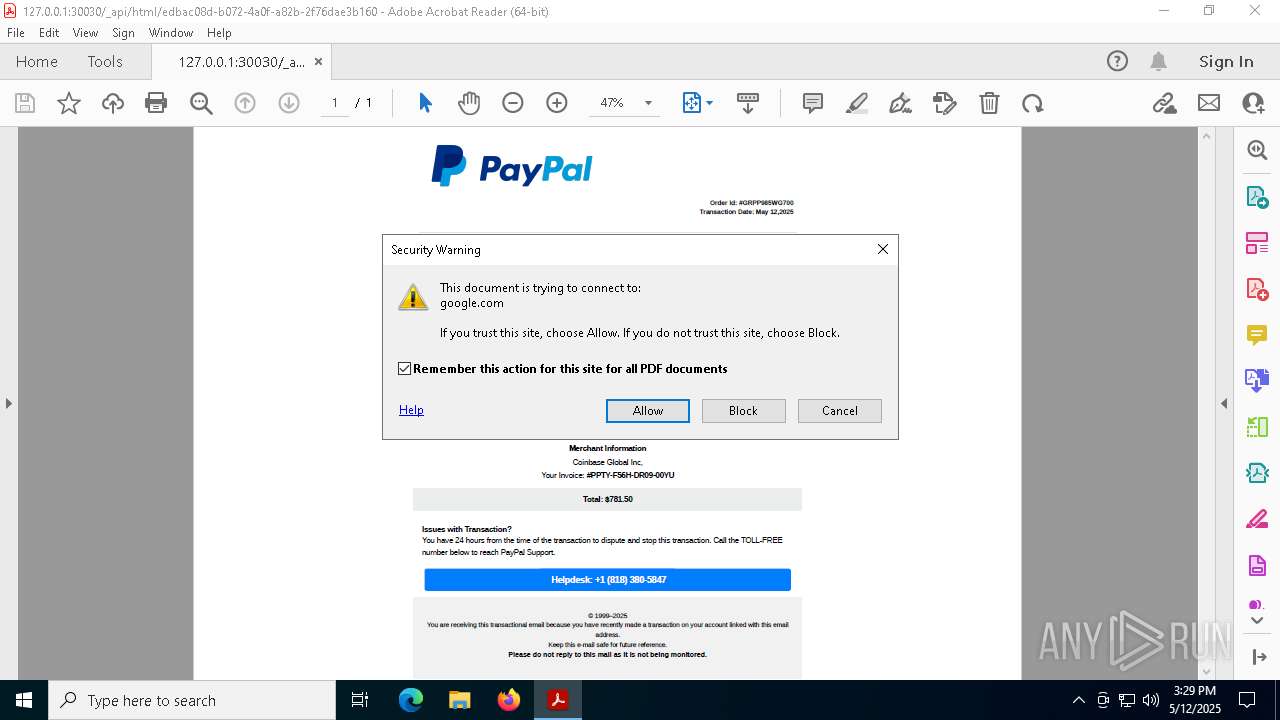1280x720 pixels.
Task: Open notifications bell
Action: (x=1159, y=61)
